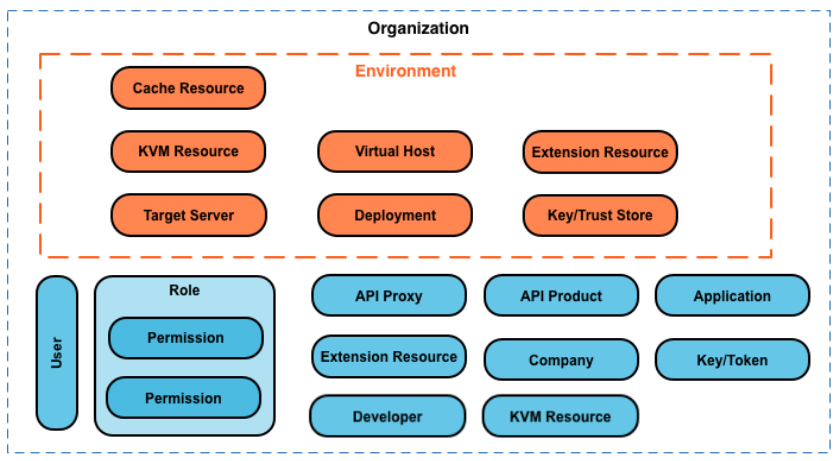838x461 pixels.
Task: Click the Virtual Host box
Action: pyautogui.click(x=395, y=152)
